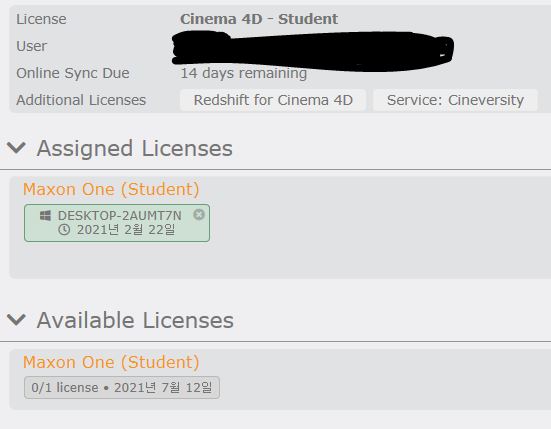This screenshot has width=551, height=429.
Task: Click the Online Sync Due label
Action: (73, 73)
